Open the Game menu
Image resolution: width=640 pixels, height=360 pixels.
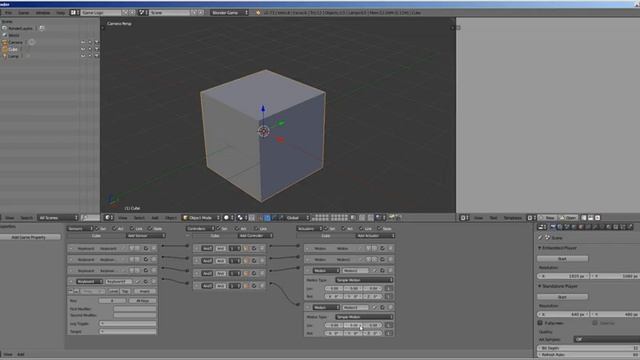(x=24, y=13)
